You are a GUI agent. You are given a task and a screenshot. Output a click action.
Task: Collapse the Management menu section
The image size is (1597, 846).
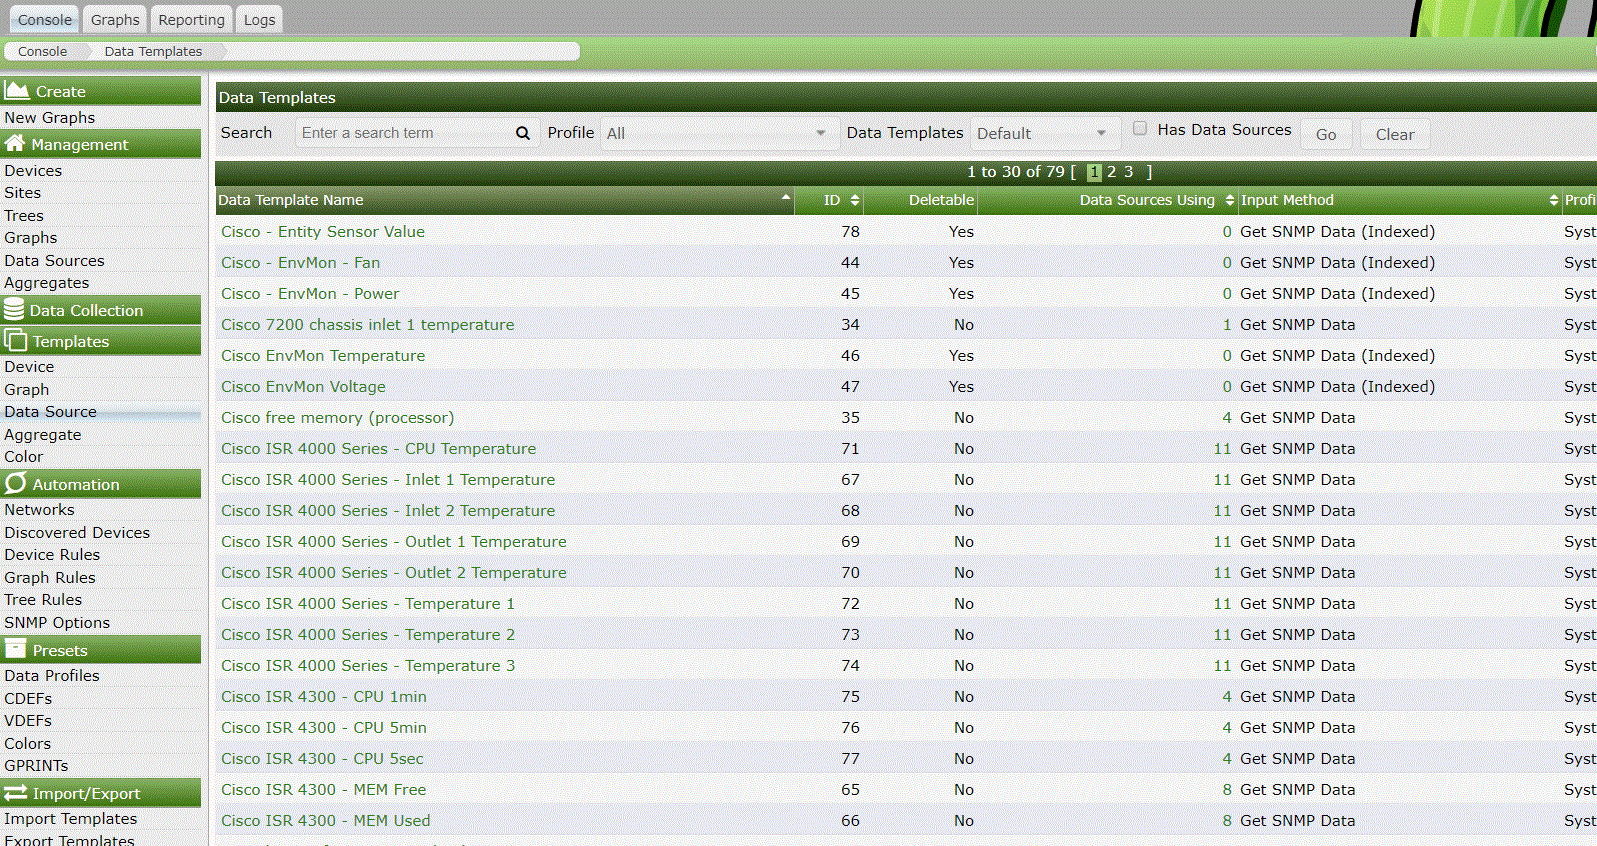(x=100, y=144)
